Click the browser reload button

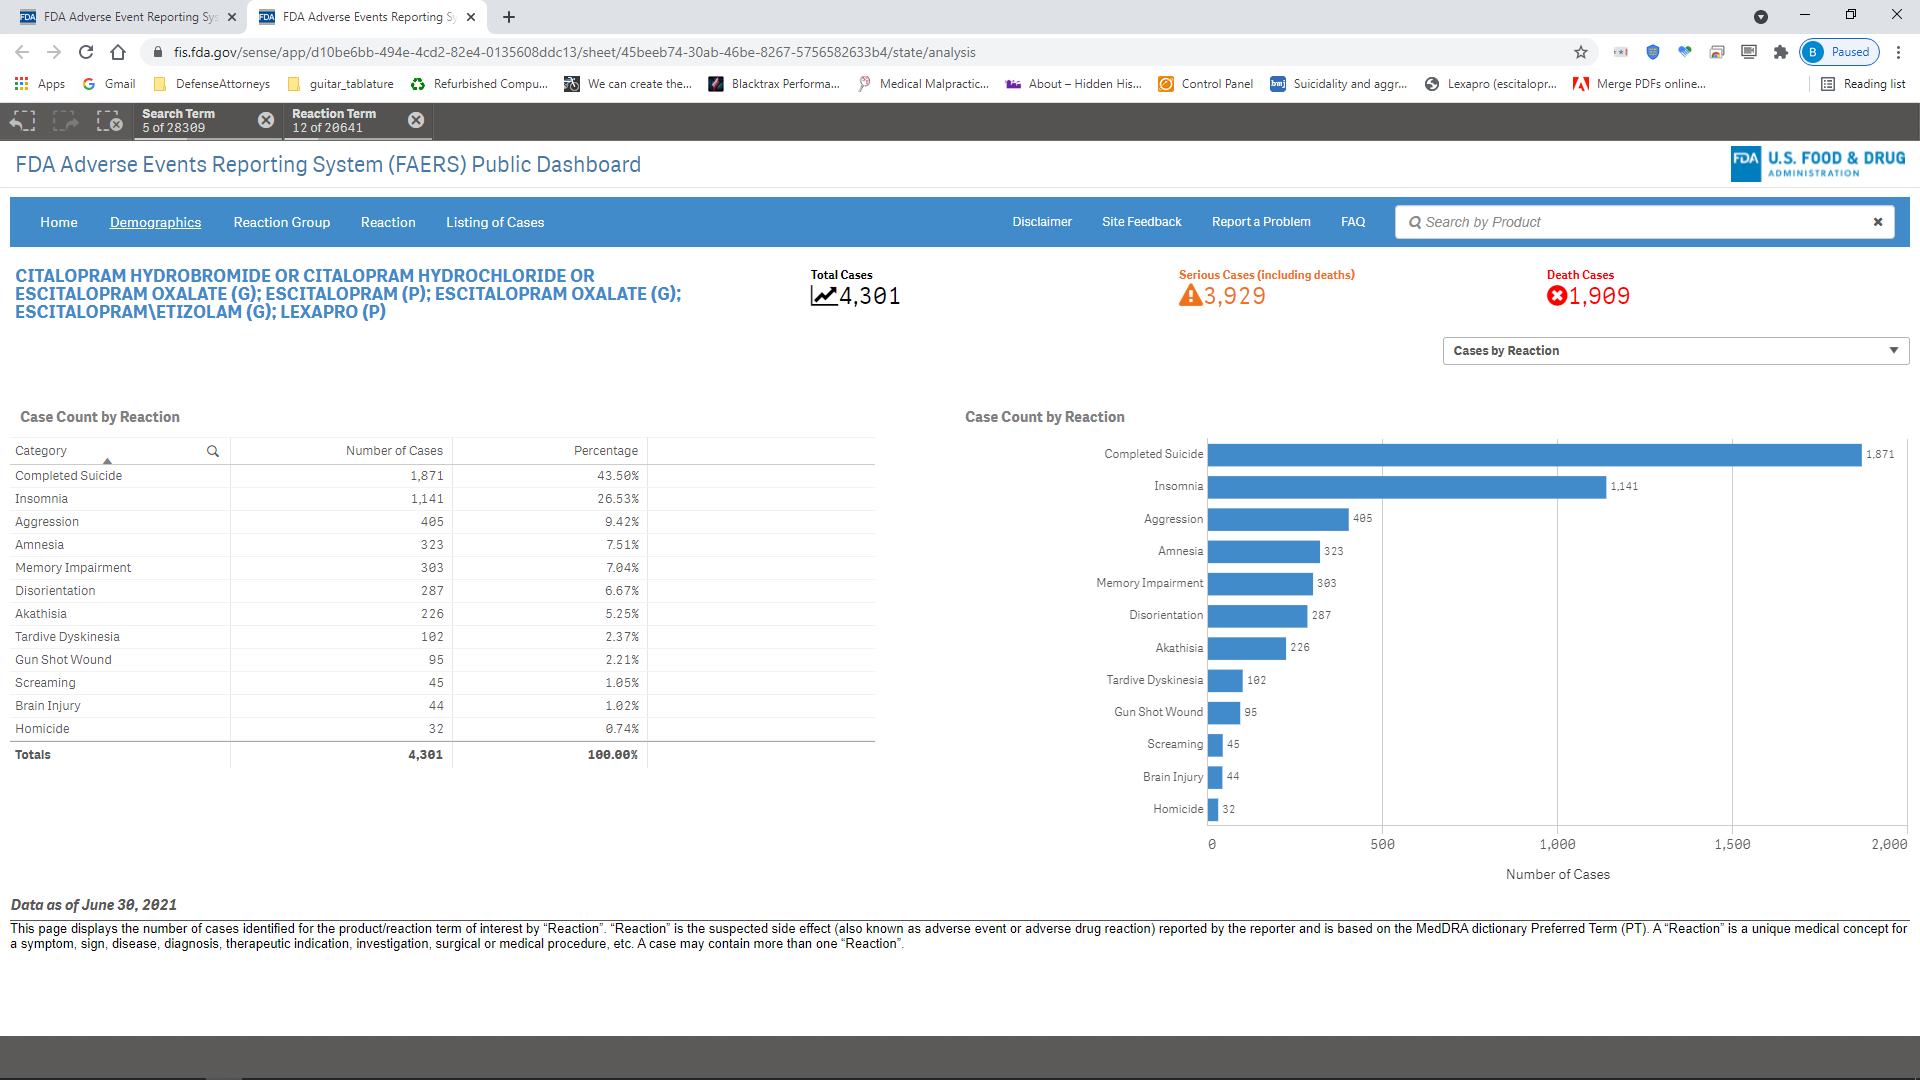click(86, 52)
